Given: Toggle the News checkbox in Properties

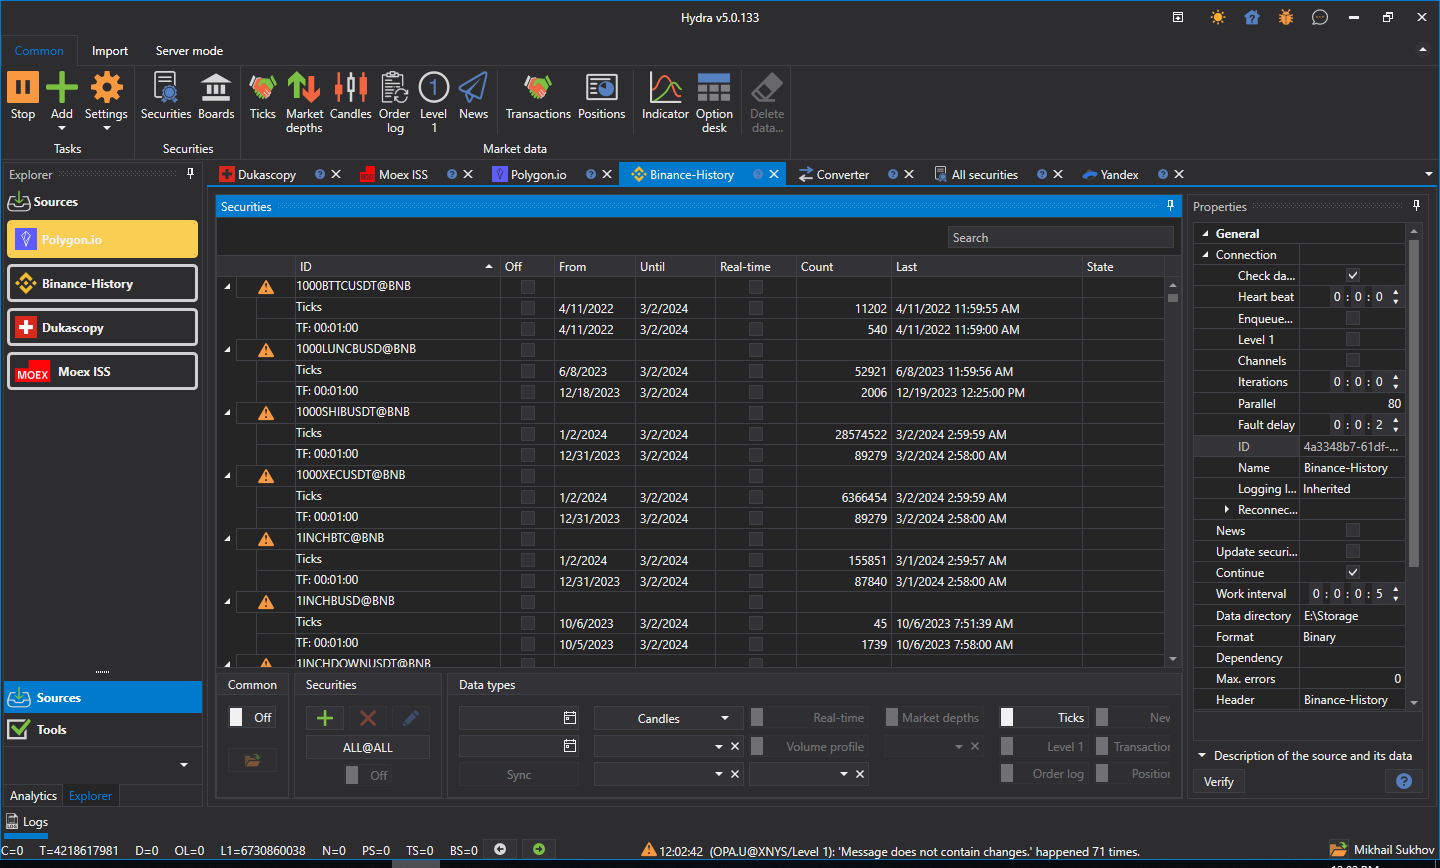Looking at the screenshot, I should 1353,531.
